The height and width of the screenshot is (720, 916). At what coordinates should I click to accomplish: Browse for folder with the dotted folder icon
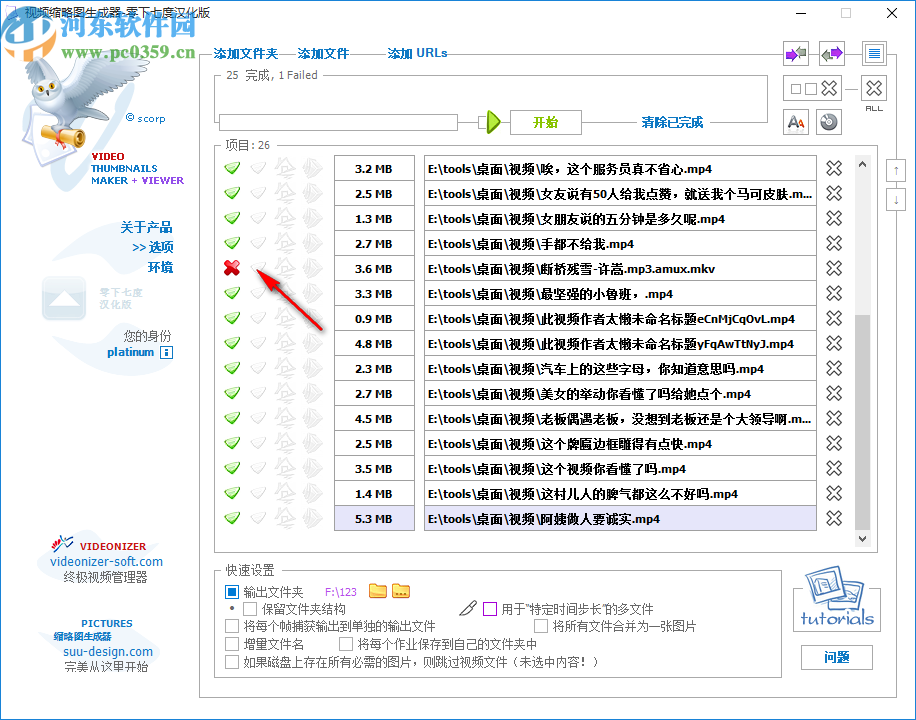click(400, 590)
